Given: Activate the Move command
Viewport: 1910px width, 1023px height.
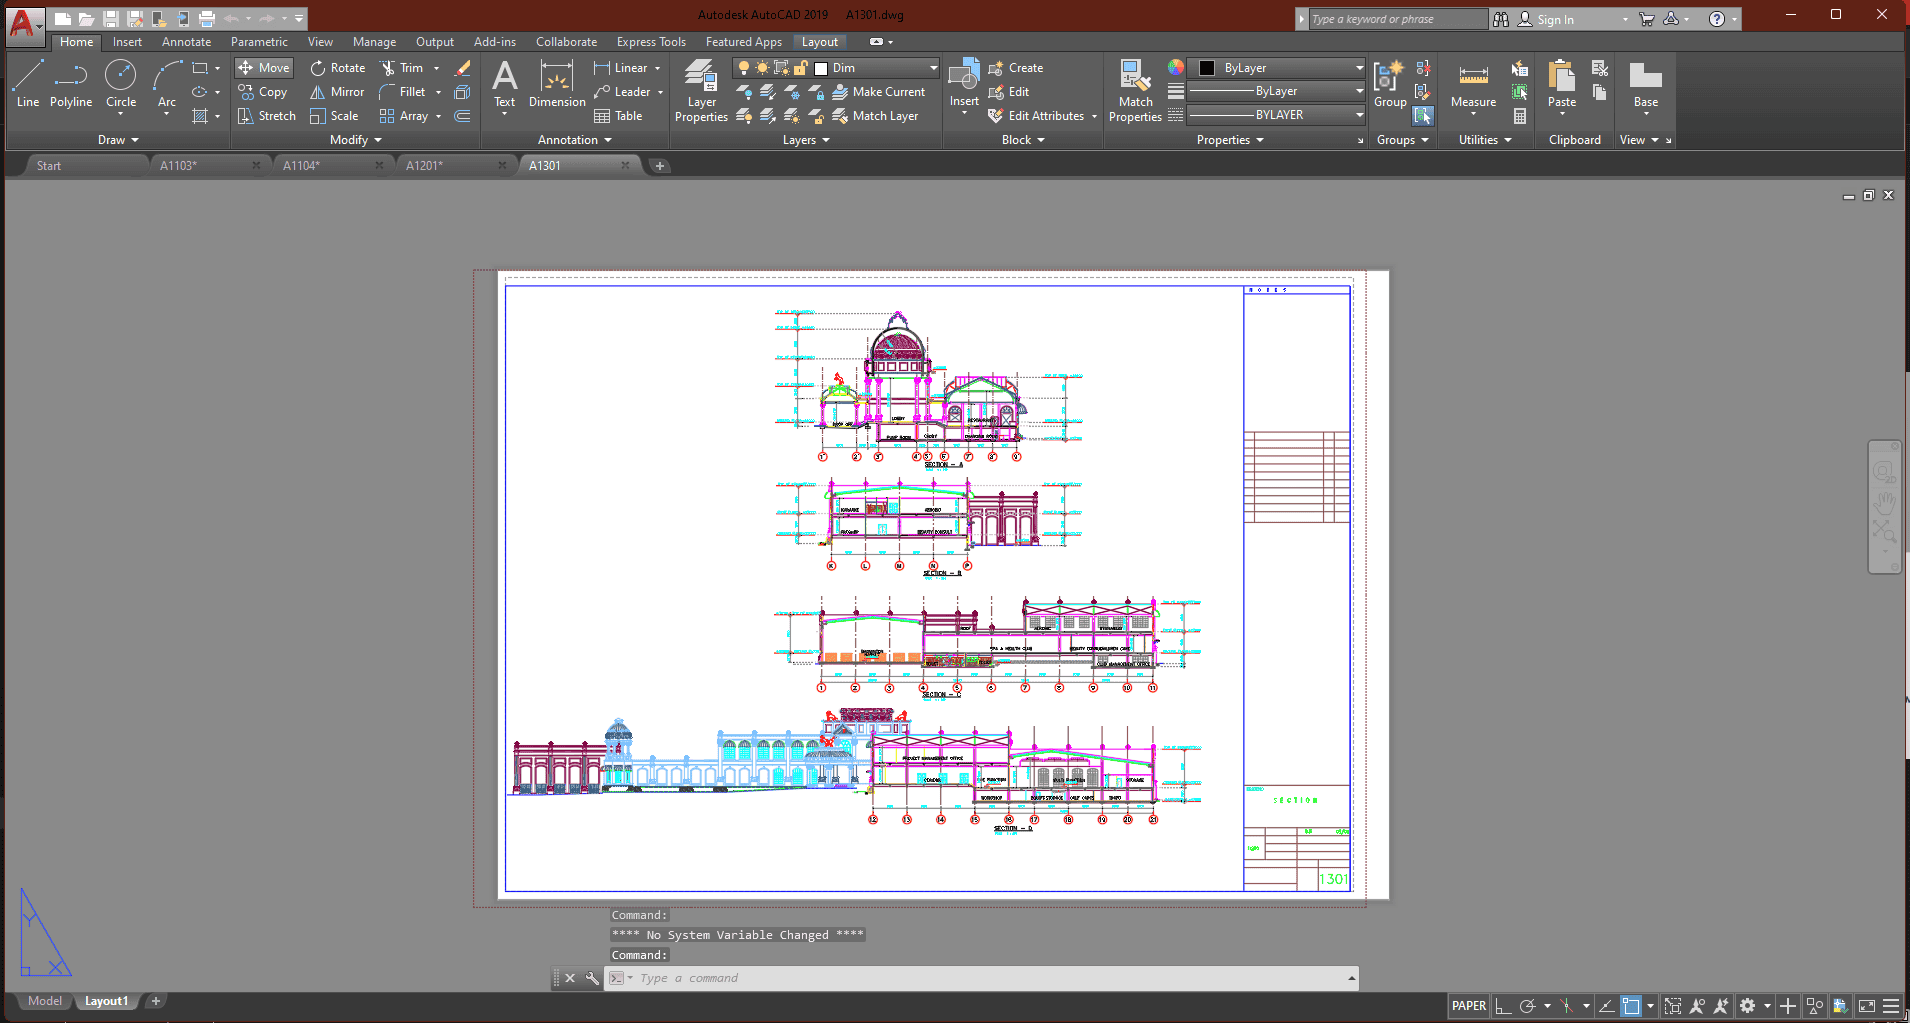Looking at the screenshot, I should (x=262, y=67).
